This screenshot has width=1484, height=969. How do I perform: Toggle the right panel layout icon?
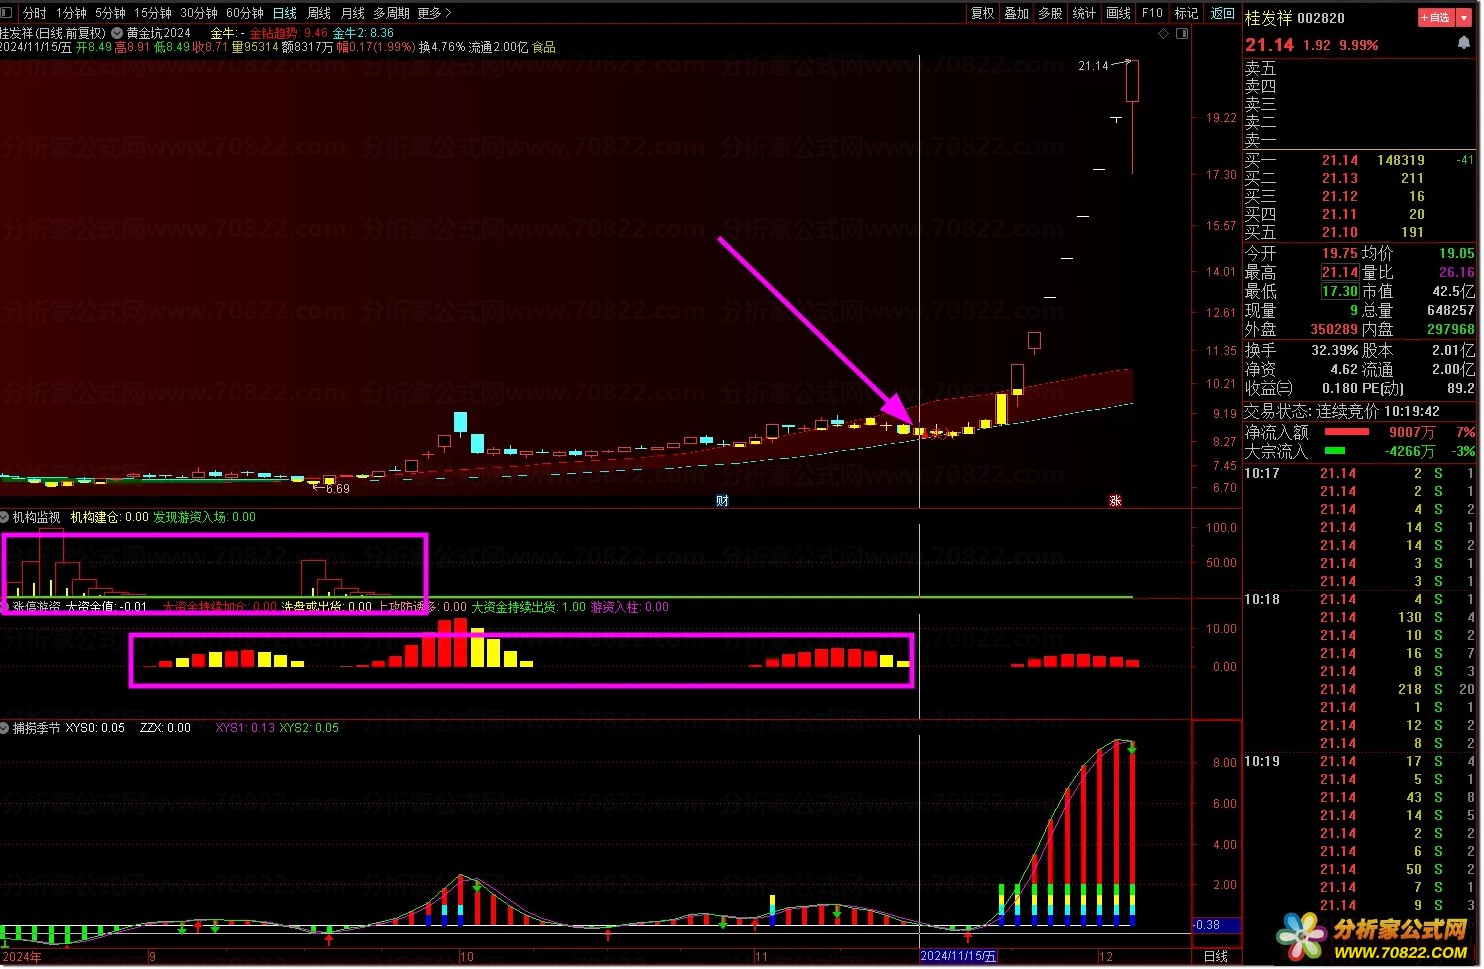pyautogui.click(x=1181, y=33)
